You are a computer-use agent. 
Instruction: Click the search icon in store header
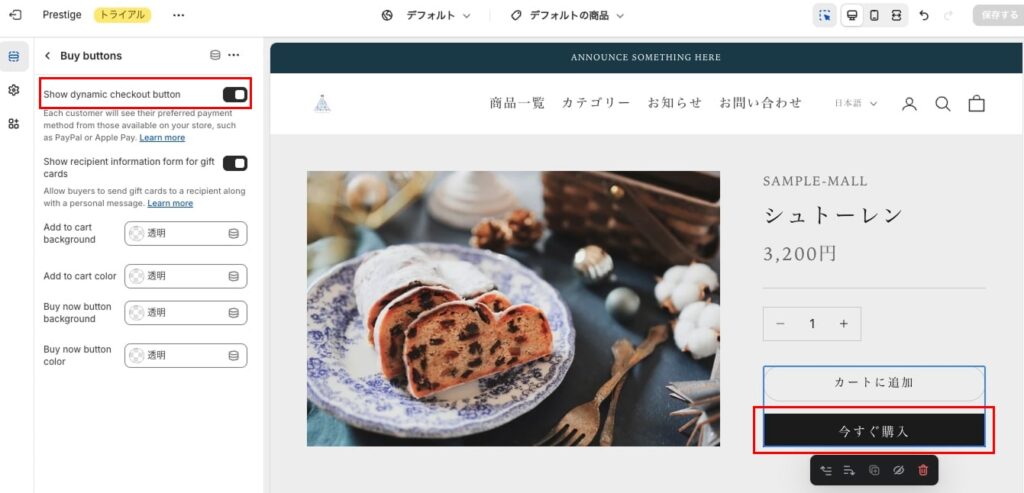(942, 104)
